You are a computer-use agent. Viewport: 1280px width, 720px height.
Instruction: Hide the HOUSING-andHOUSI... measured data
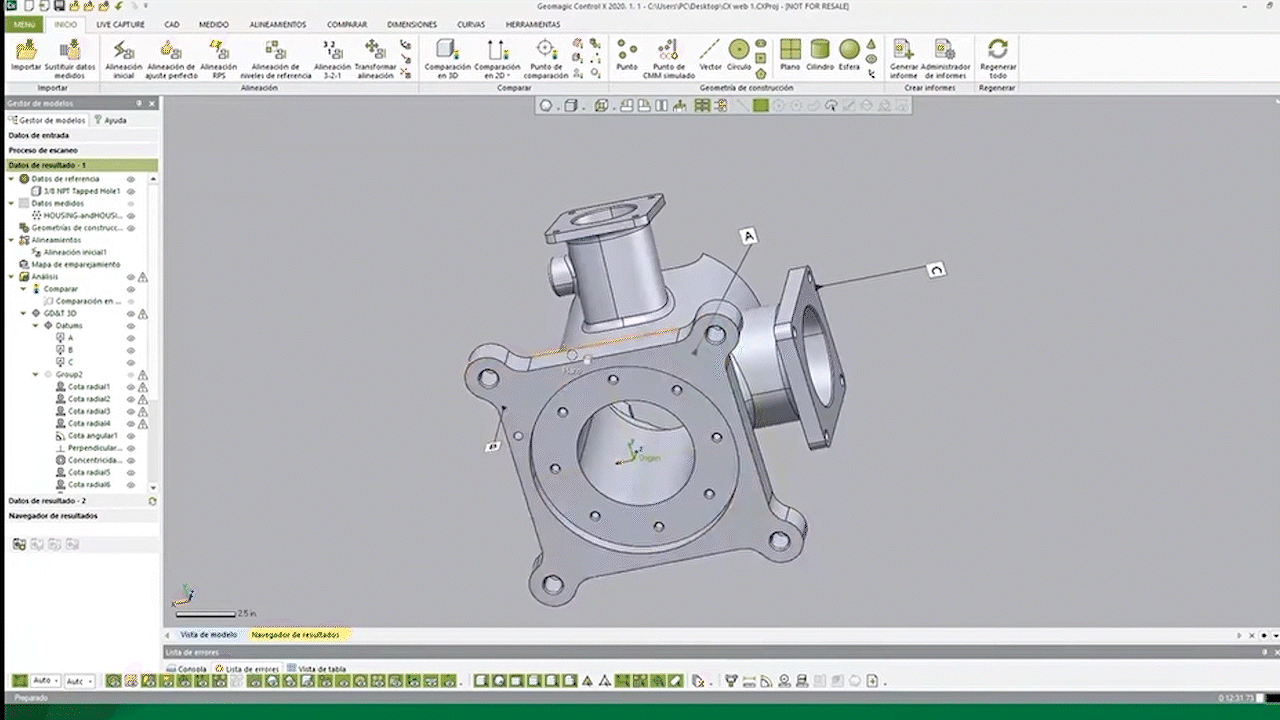click(x=130, y=215)
